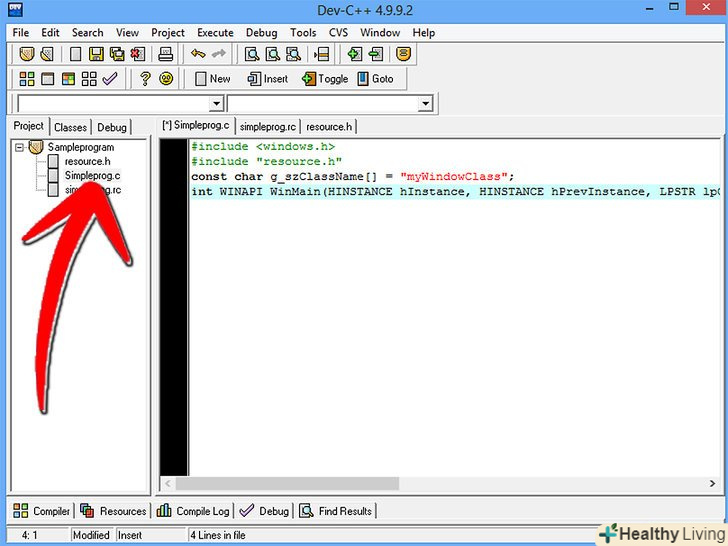Open the Project menu
This screenshot has height=546, width=728.
168,32
